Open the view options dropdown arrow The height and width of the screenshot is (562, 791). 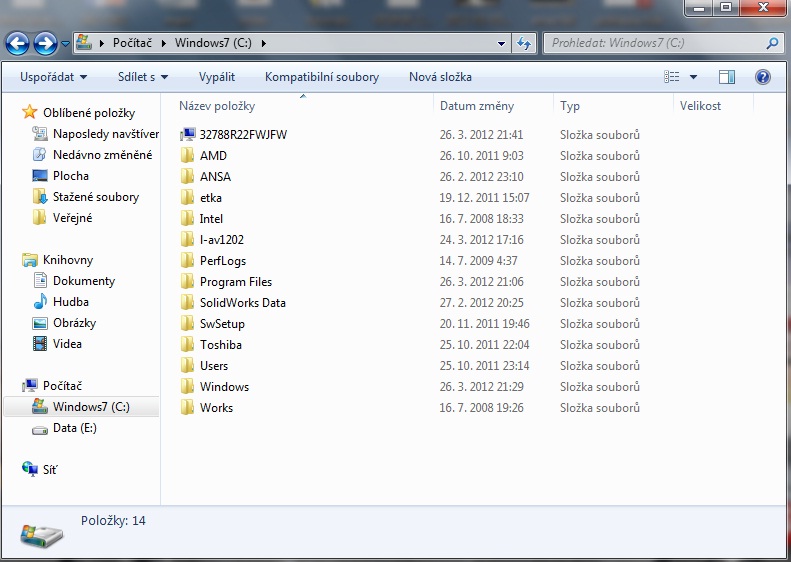pyautogui.click(x=693, y=77)
